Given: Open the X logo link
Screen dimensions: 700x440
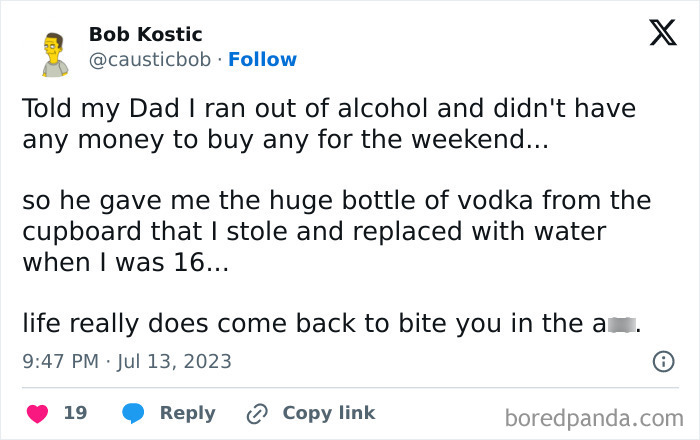Looking at the screenshot, I should tap(656, 34).
